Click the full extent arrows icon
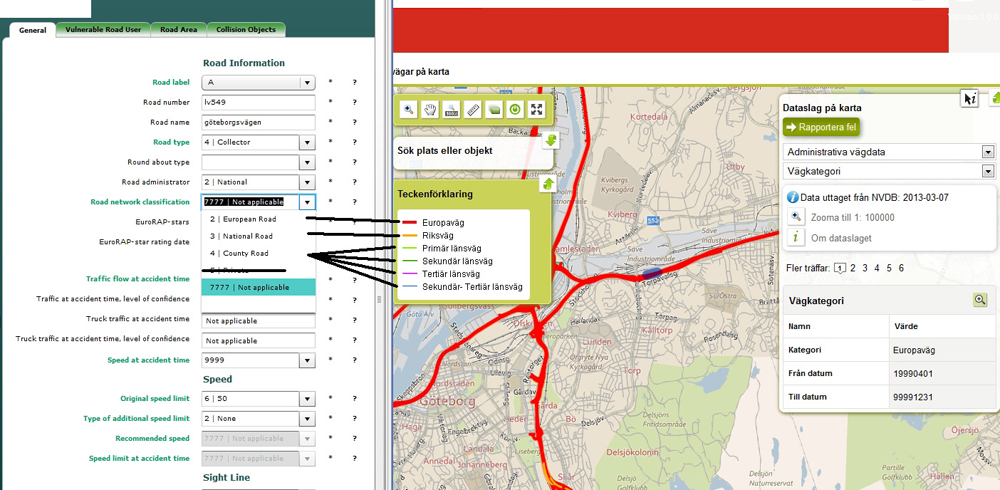This screenshot has width=1000, height=490. pos(537,110)
